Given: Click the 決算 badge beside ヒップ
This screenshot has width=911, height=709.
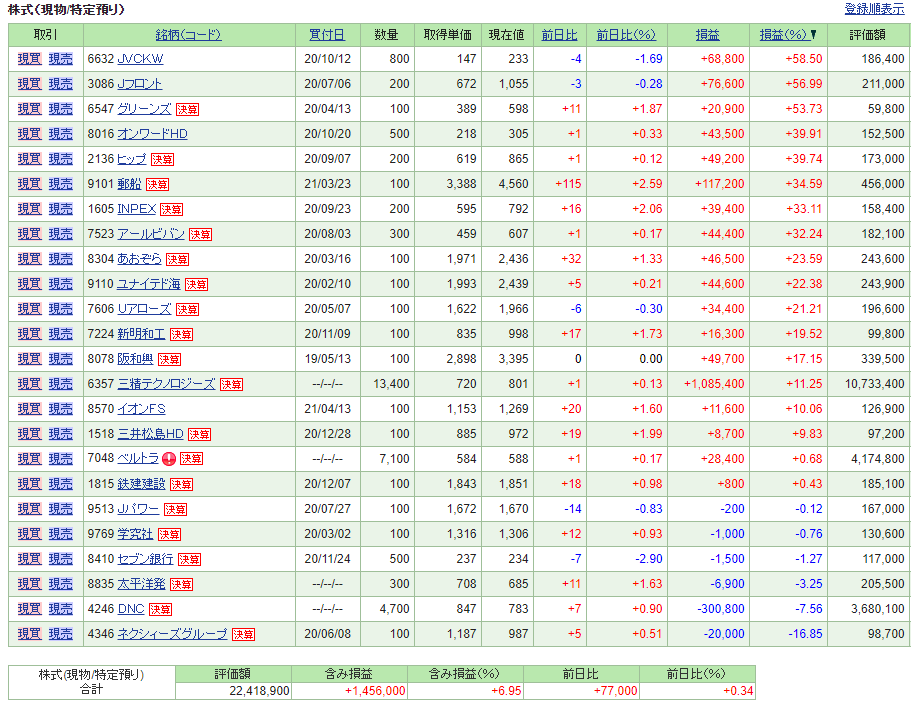Looking at the screenshot, I should 162,159.
